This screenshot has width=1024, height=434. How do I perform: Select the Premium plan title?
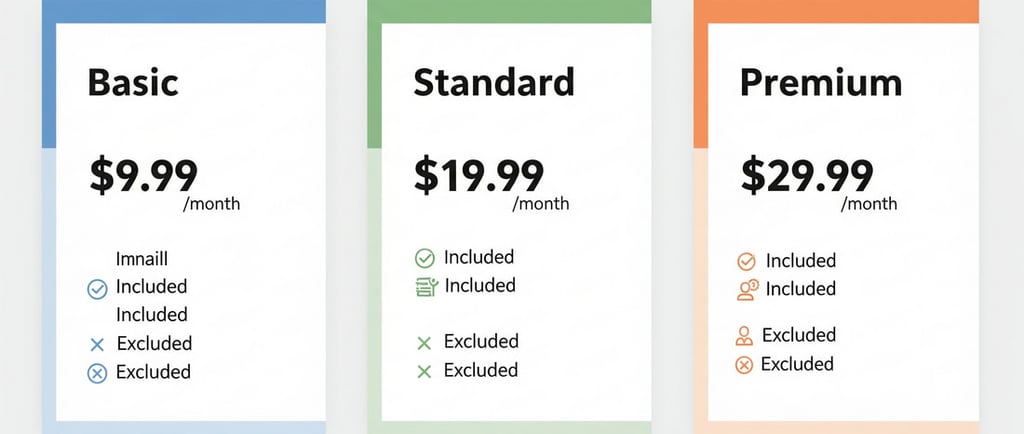pyautogui.click(x=820, y=82)
